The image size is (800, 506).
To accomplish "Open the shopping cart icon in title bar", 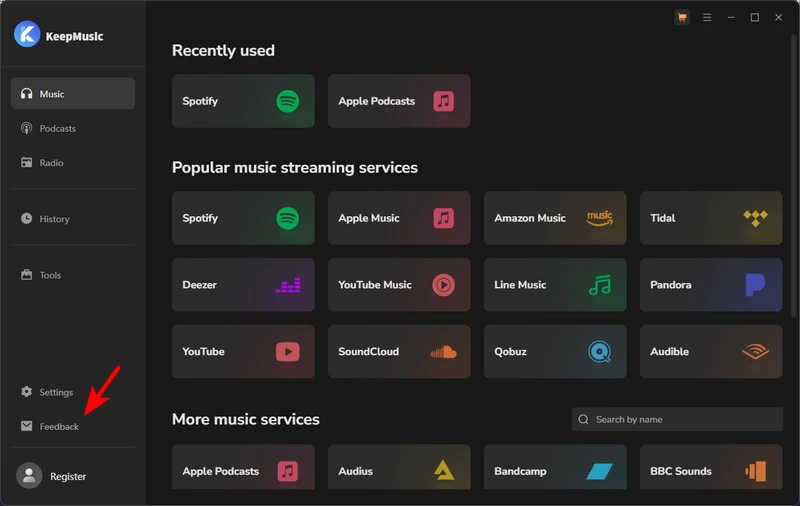I will (682, 18).
